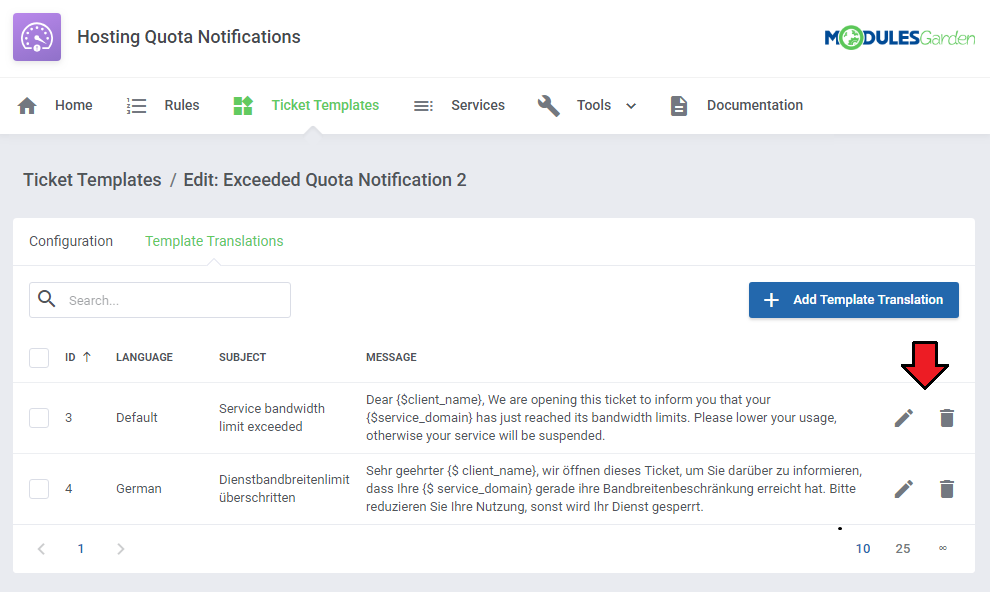Select the Template Translations tab
The image size is (990, 592).
(x=214, y=241)
